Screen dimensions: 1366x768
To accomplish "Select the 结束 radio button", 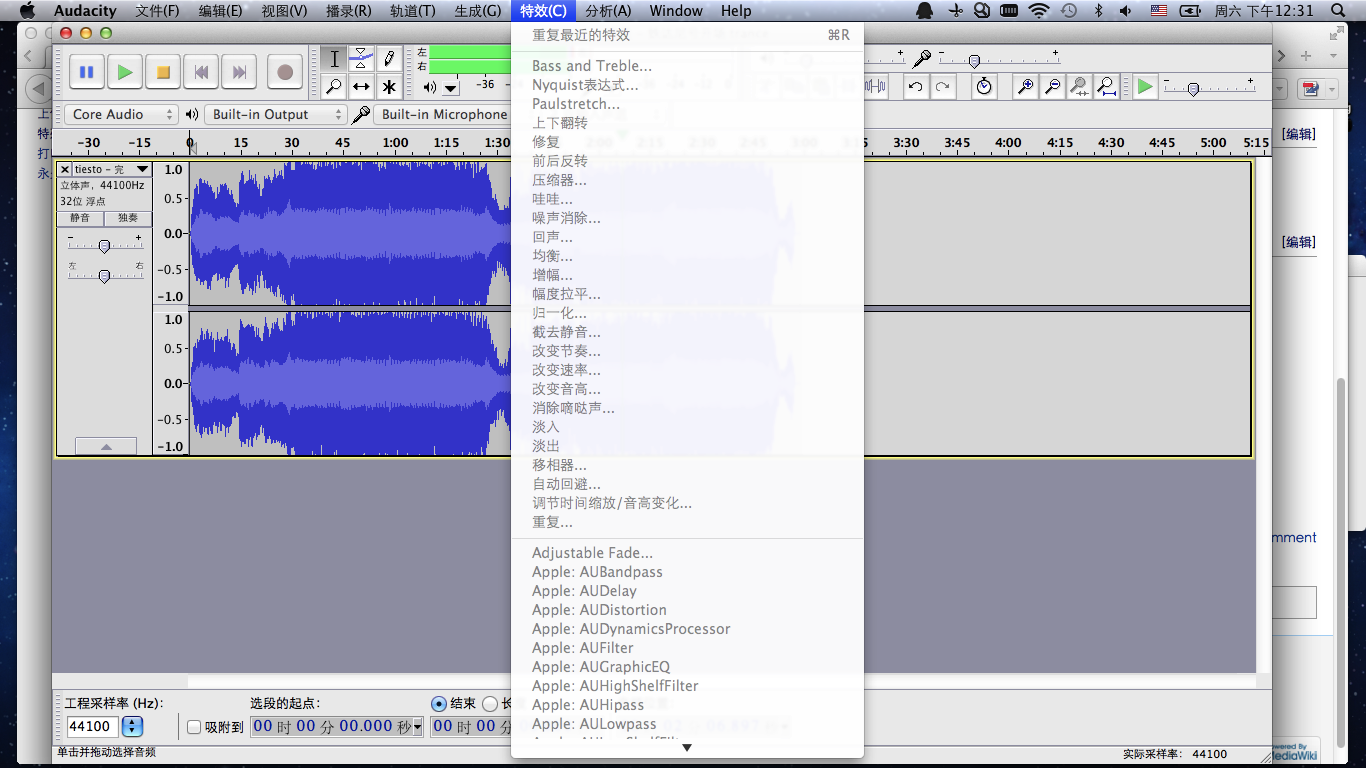I will tap(438, 704).
